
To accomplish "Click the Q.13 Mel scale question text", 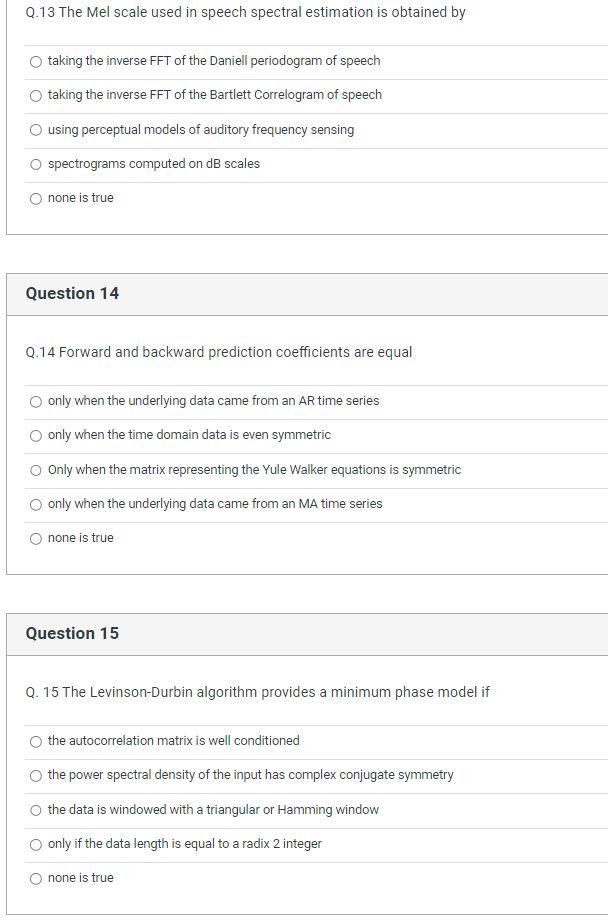I will (245, 14).
